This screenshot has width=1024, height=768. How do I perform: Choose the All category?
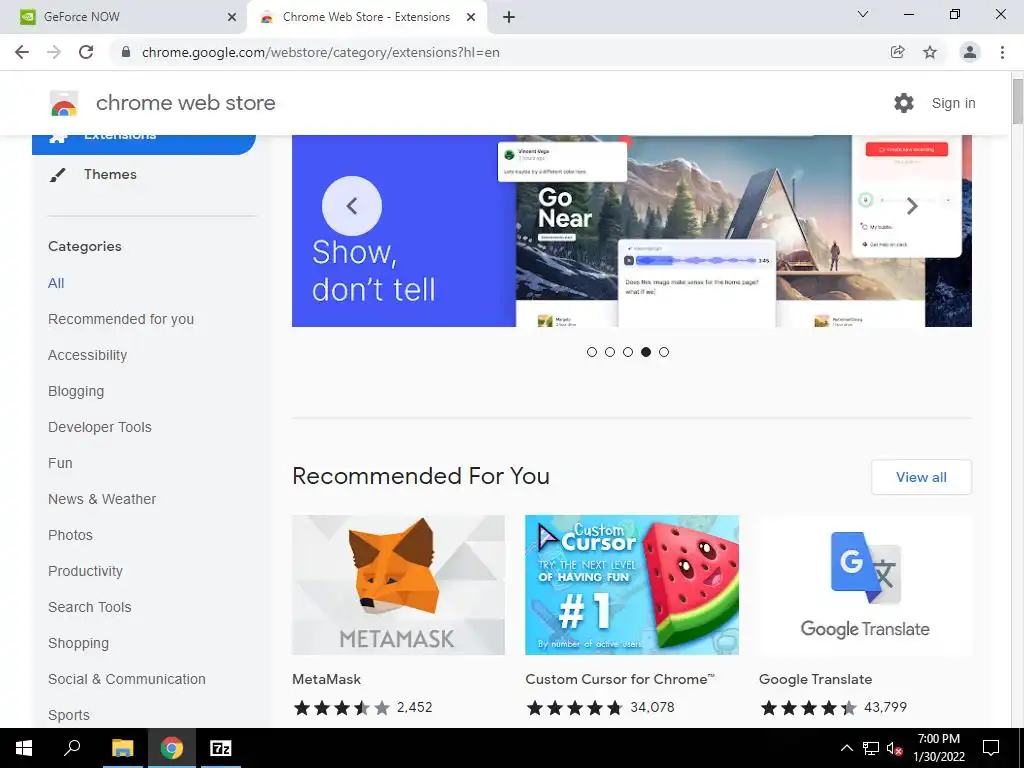tap(56, 283)
